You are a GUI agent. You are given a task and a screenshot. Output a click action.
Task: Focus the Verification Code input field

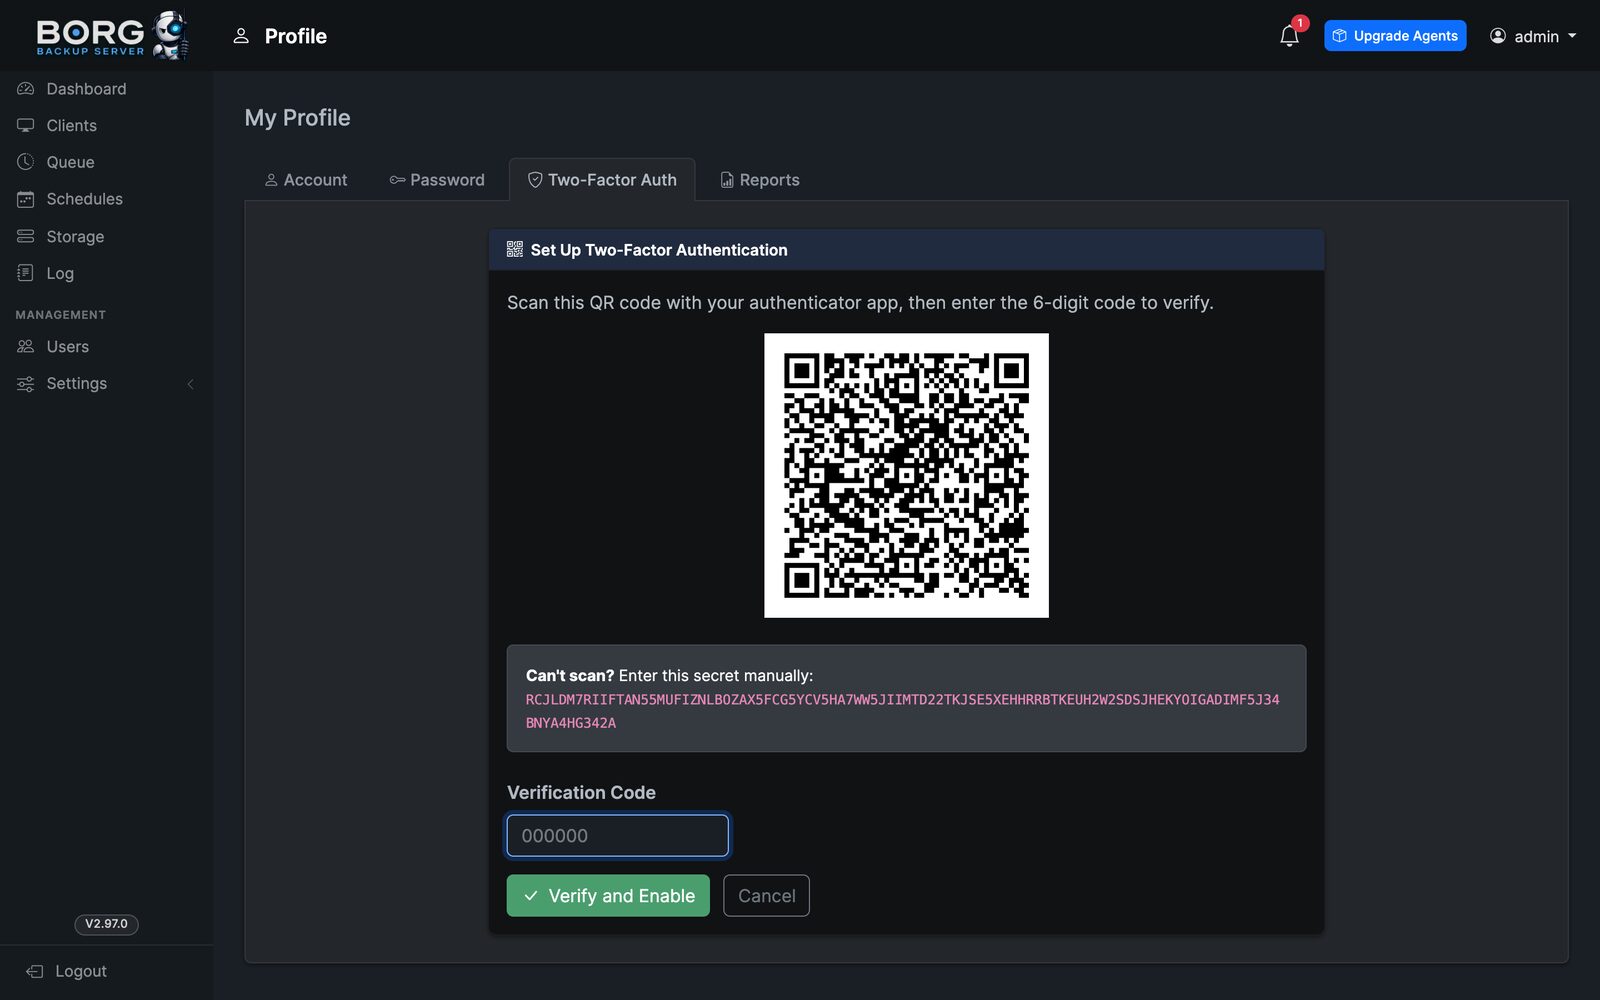pos(618,836)
